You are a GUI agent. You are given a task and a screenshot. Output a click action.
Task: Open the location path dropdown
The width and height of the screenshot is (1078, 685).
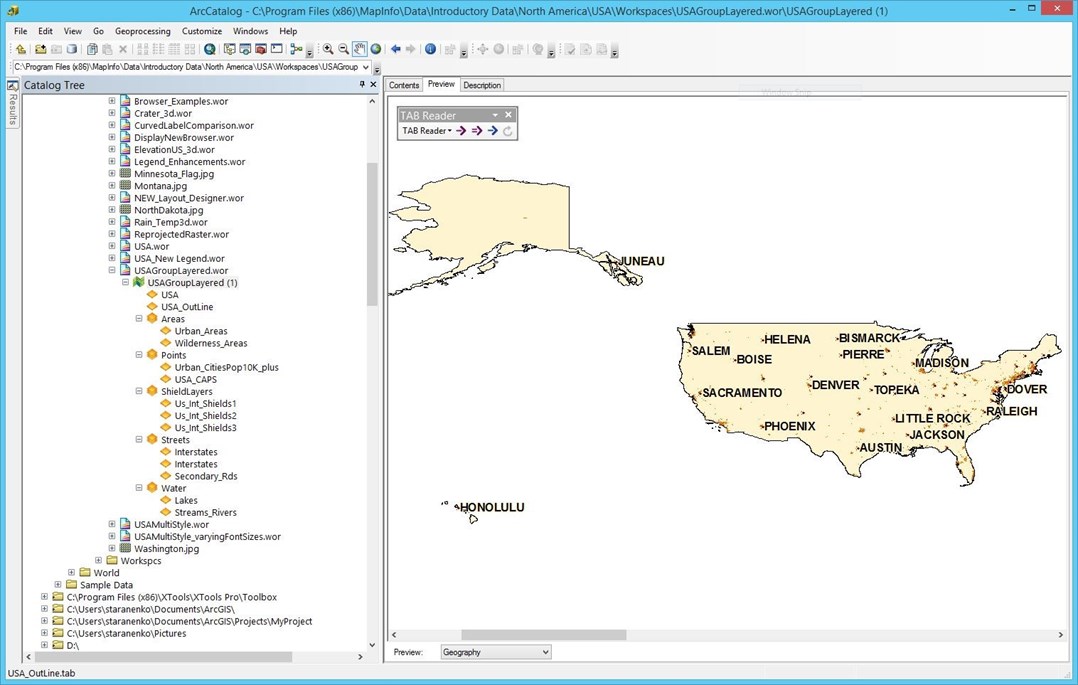click(x=366, y=67)
